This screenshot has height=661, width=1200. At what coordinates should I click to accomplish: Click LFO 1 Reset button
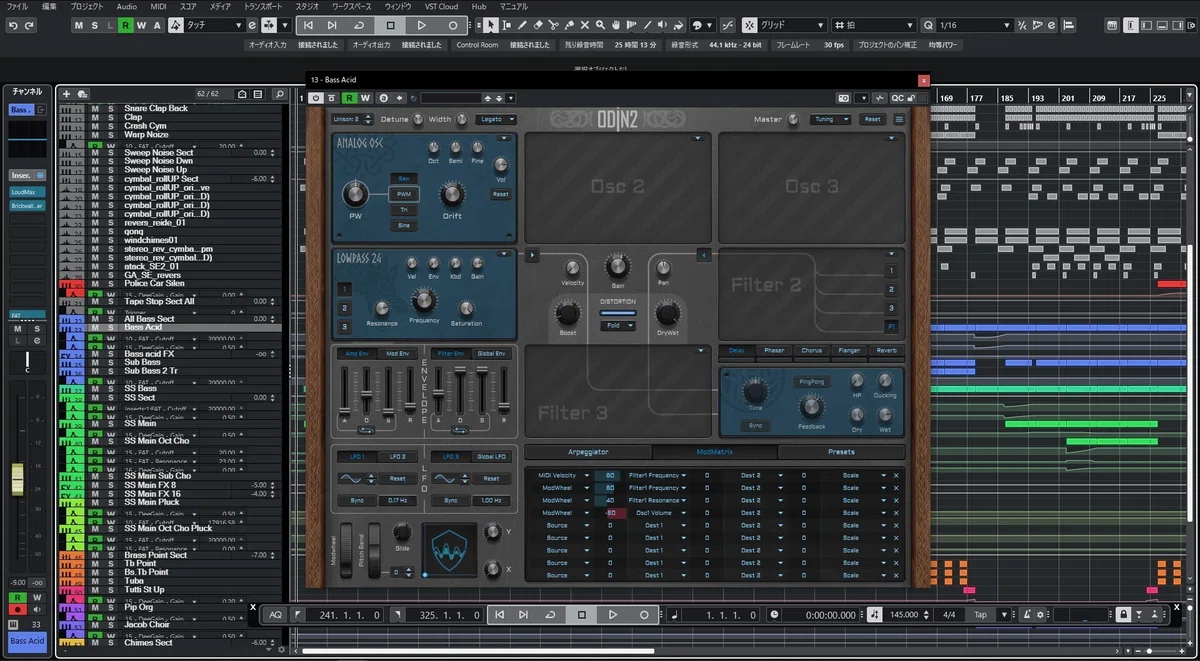click(x=397, y=479)
